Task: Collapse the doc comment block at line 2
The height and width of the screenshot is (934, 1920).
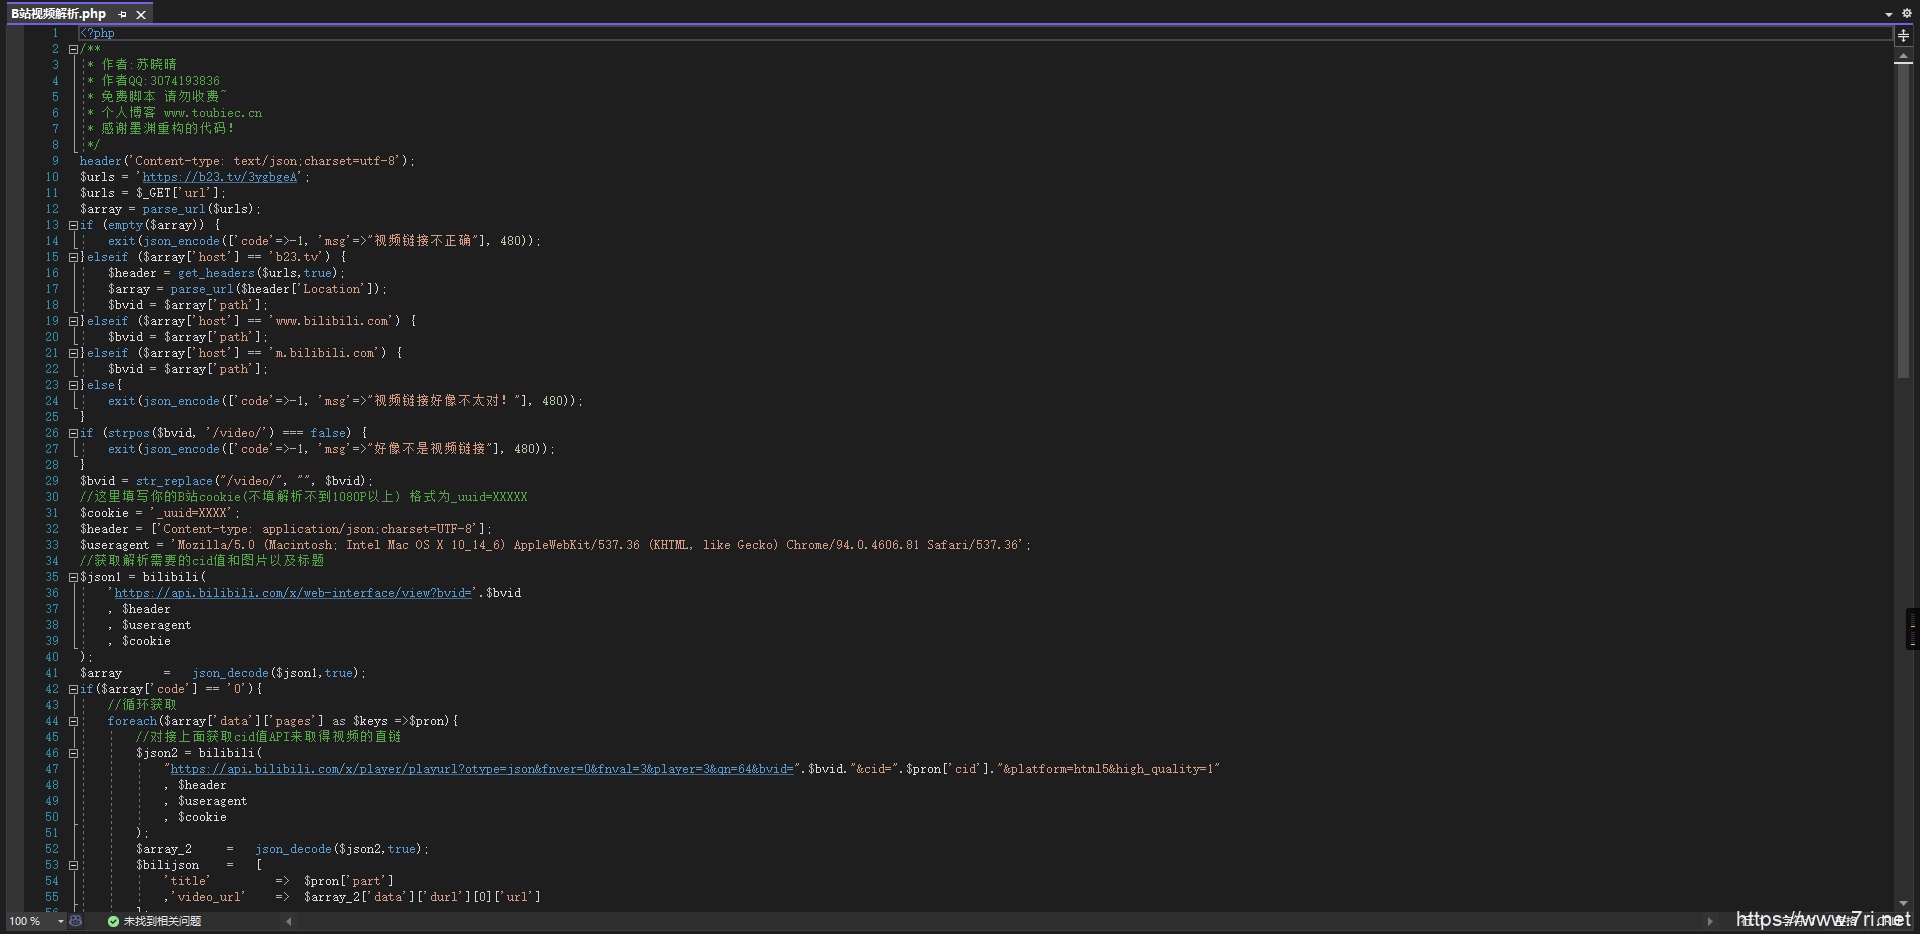Action: click(73, 49)
